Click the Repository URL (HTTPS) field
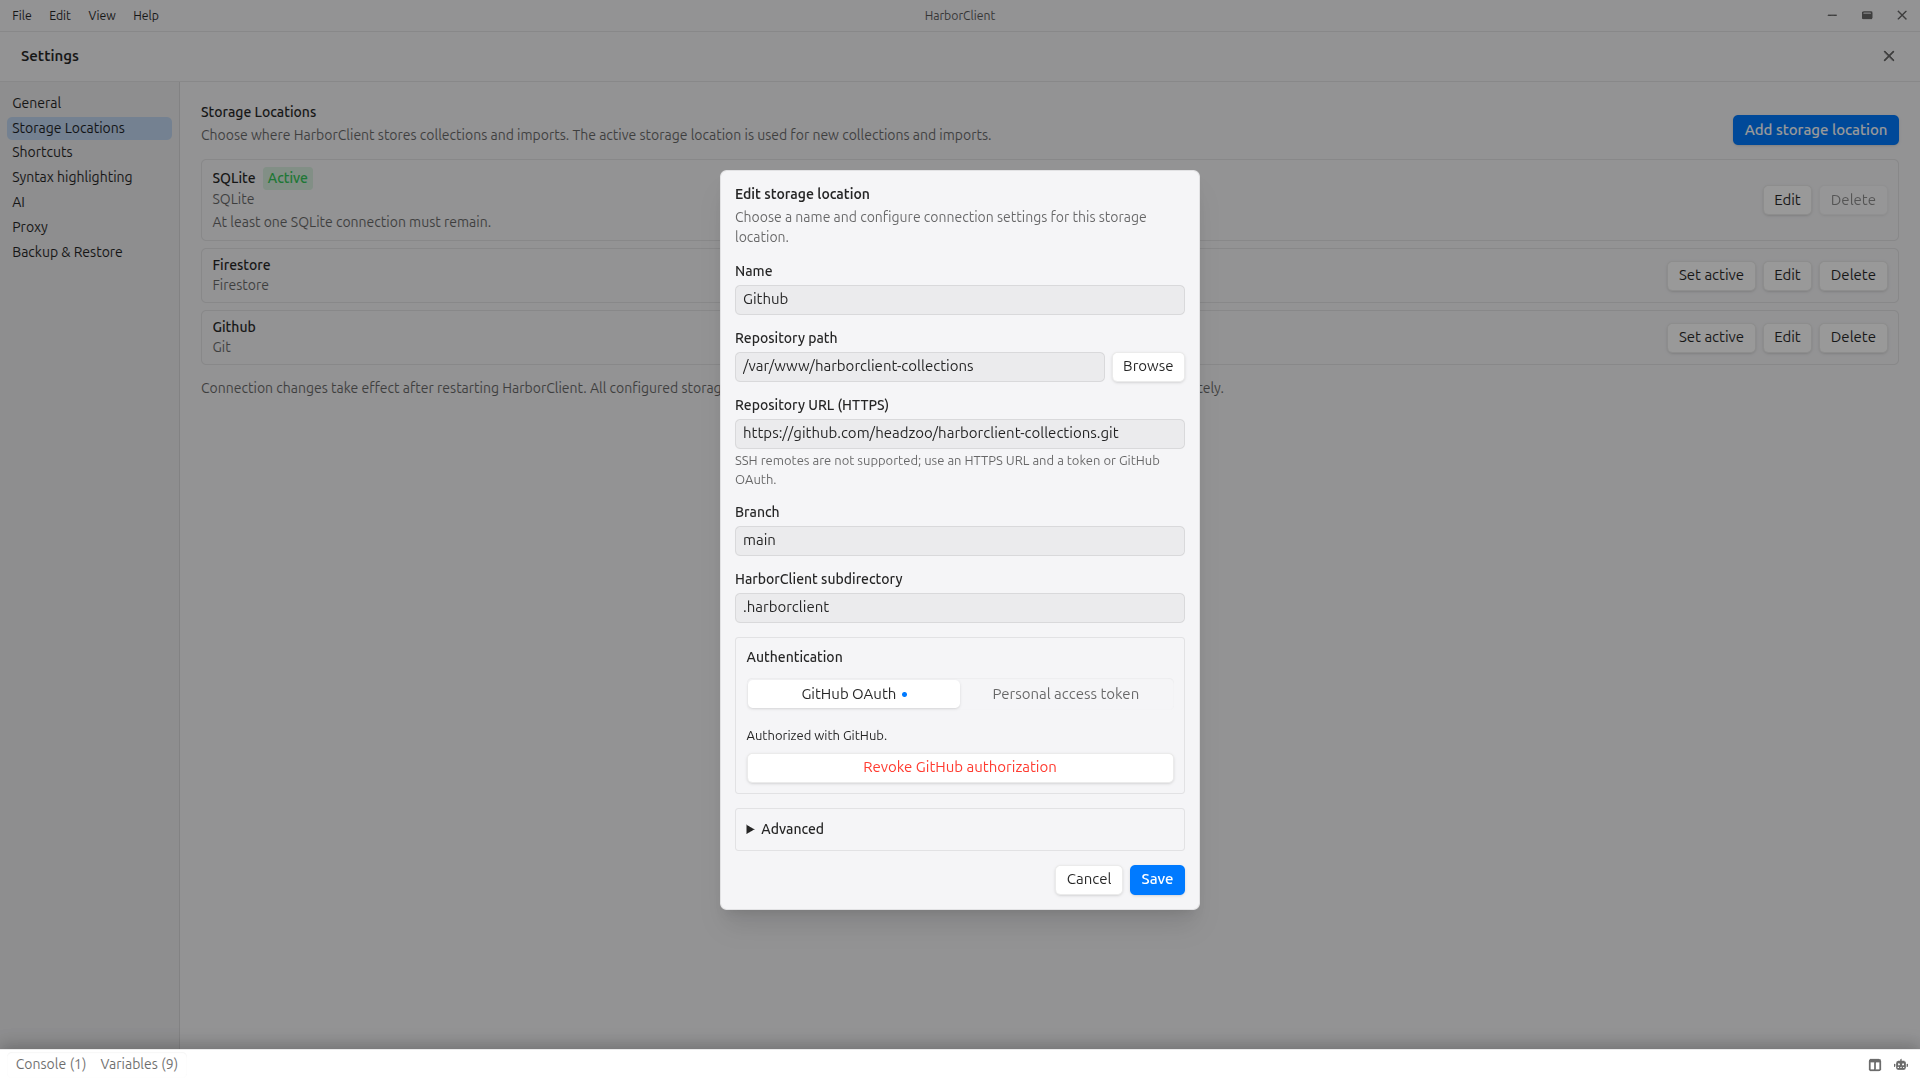This screenshot has height=1080, width=1920. point(960,433)
